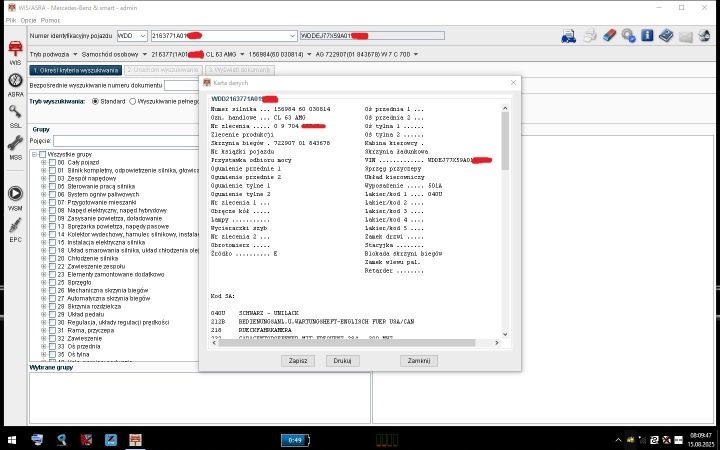This screenshot has width=720, height=450.
Task: Check the 20 Chłodzenie silnika checkbox
Action: (x=52, y=259)
